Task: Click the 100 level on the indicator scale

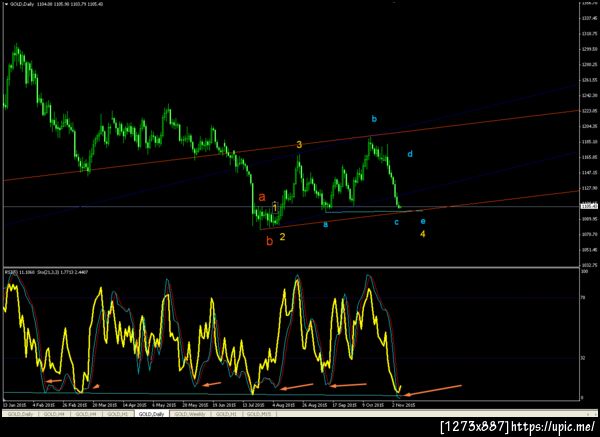Action: pos(585,271)
